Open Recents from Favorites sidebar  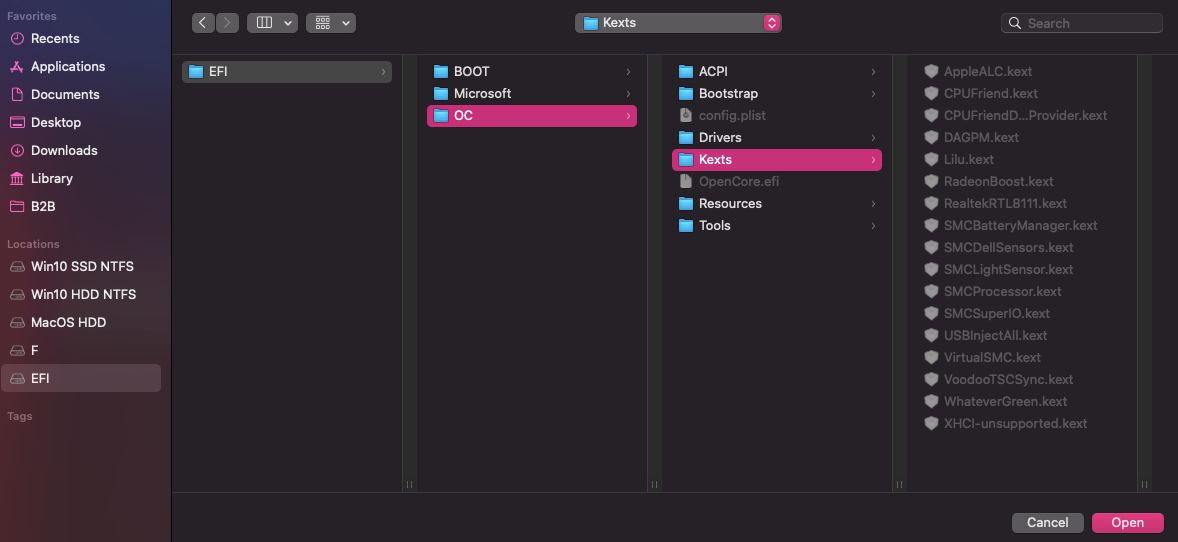click(x=81, y=38)
